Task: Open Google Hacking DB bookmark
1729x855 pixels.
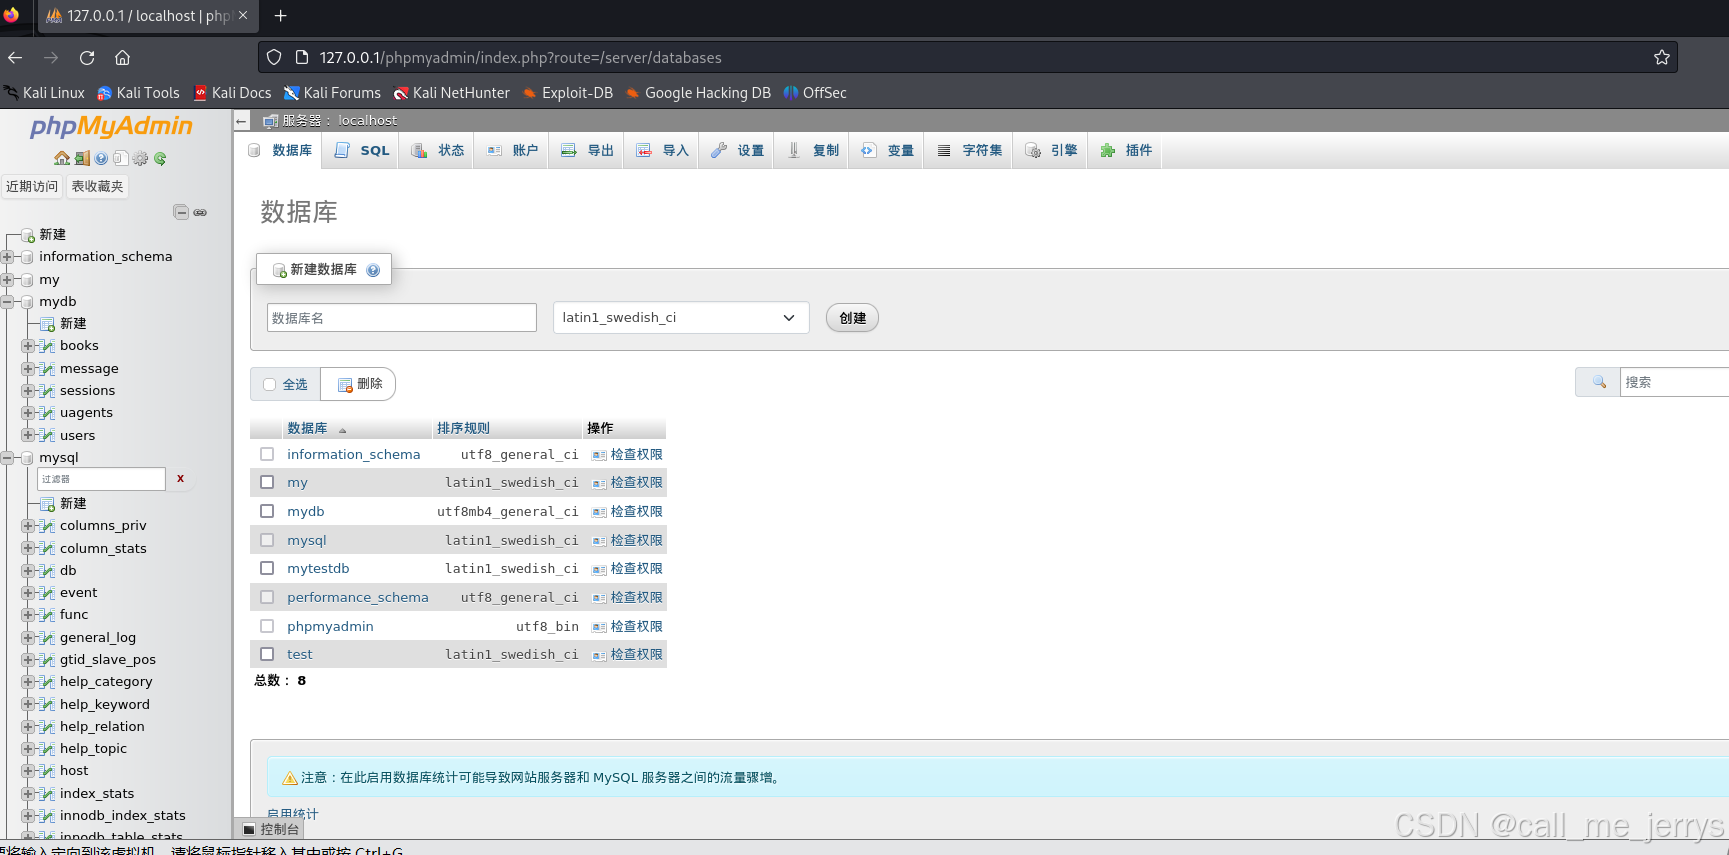Action: pyautogui.click(x=698, y=93)
